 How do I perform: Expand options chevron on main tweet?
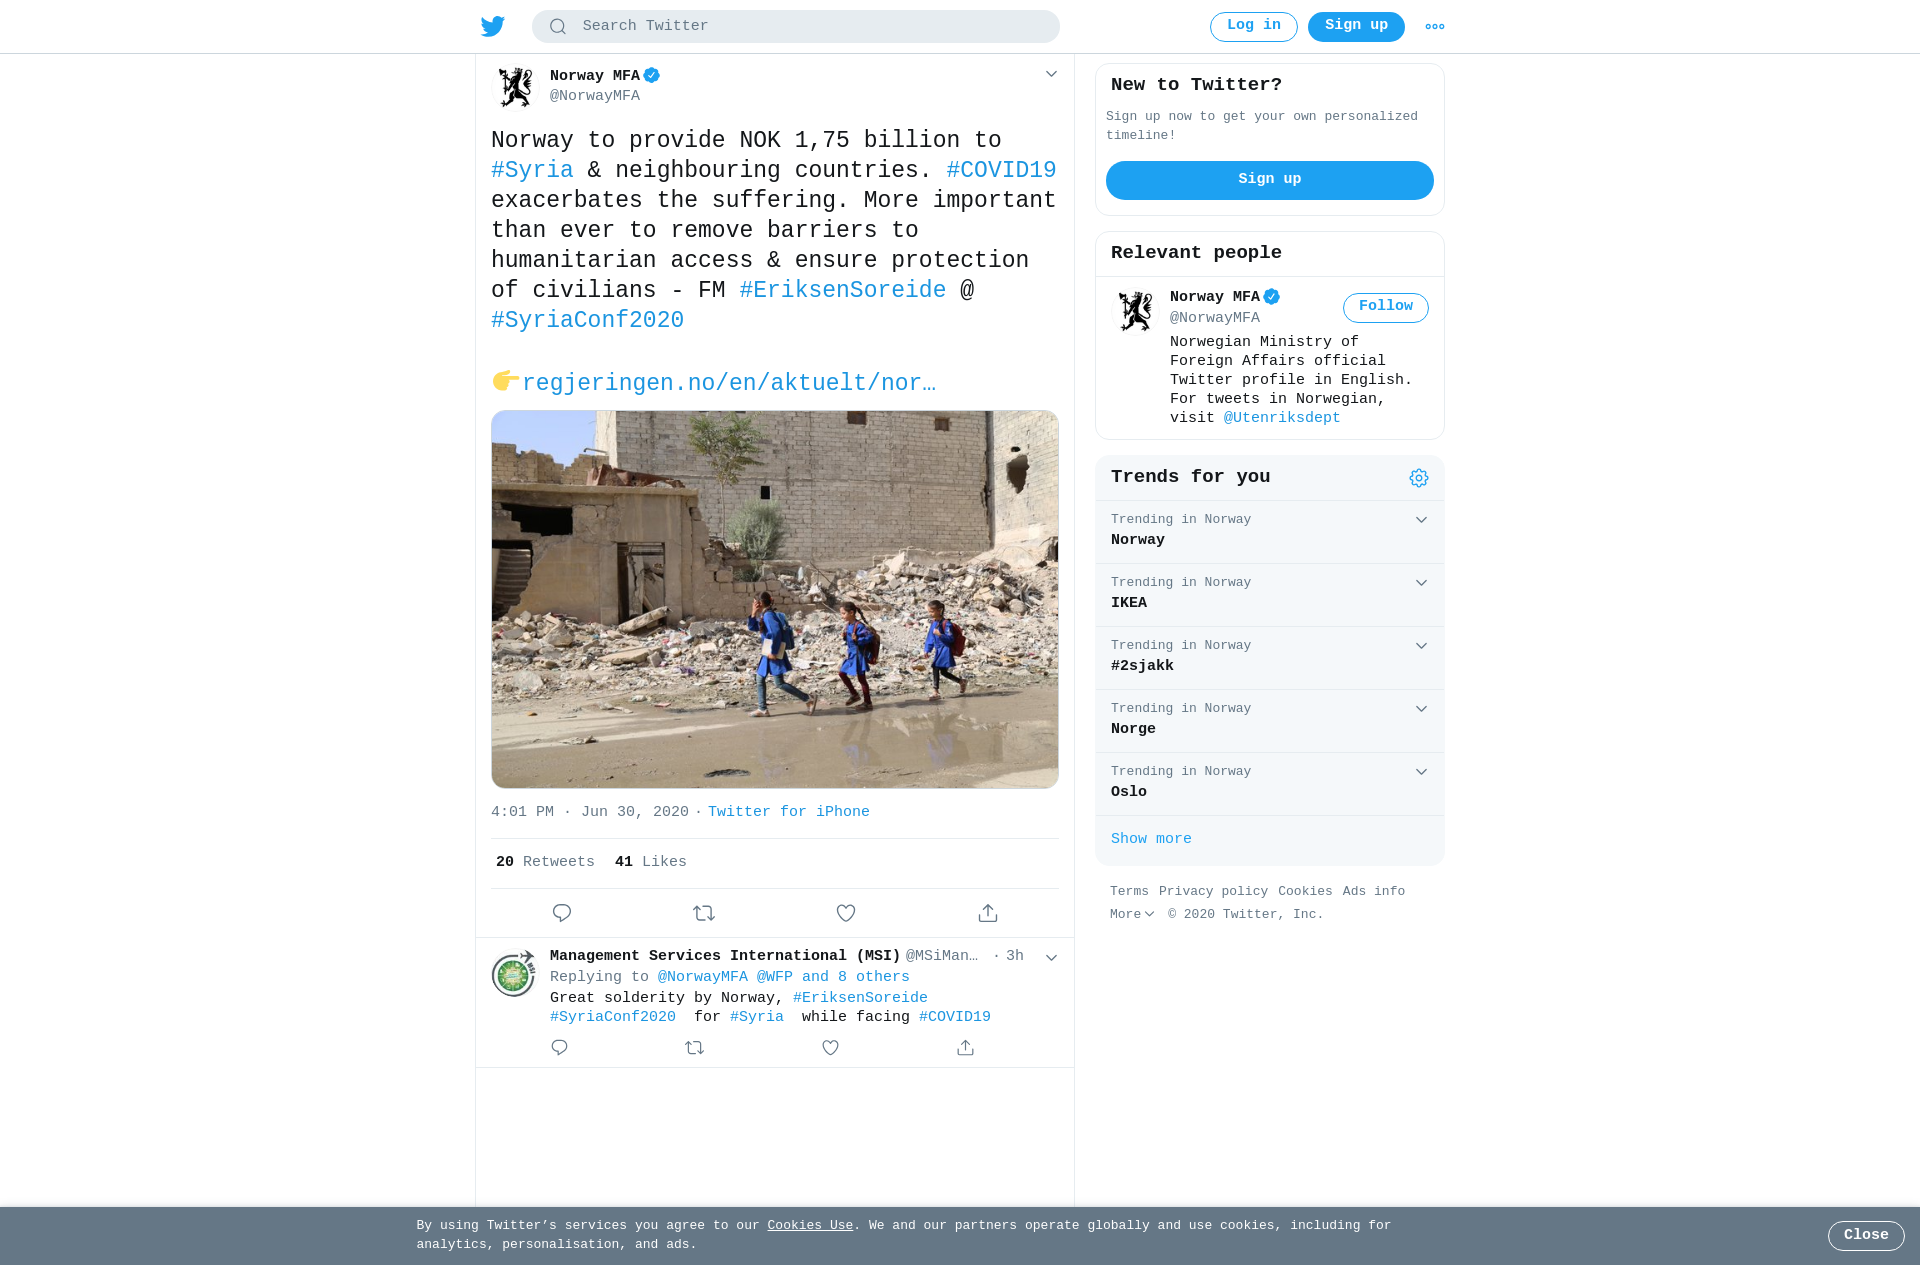click(1051, 74)
